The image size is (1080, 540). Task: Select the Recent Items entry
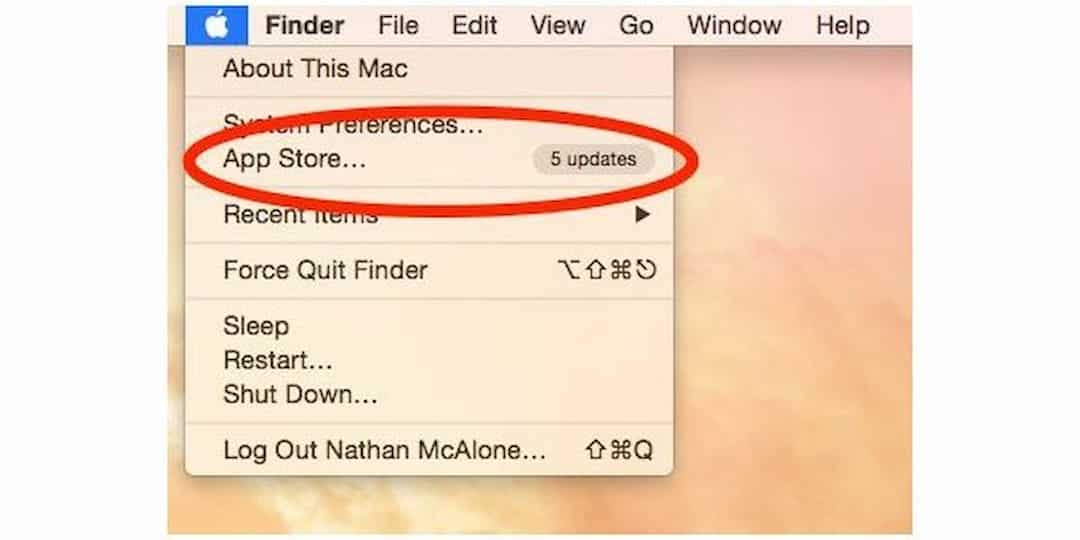point(429,215)
